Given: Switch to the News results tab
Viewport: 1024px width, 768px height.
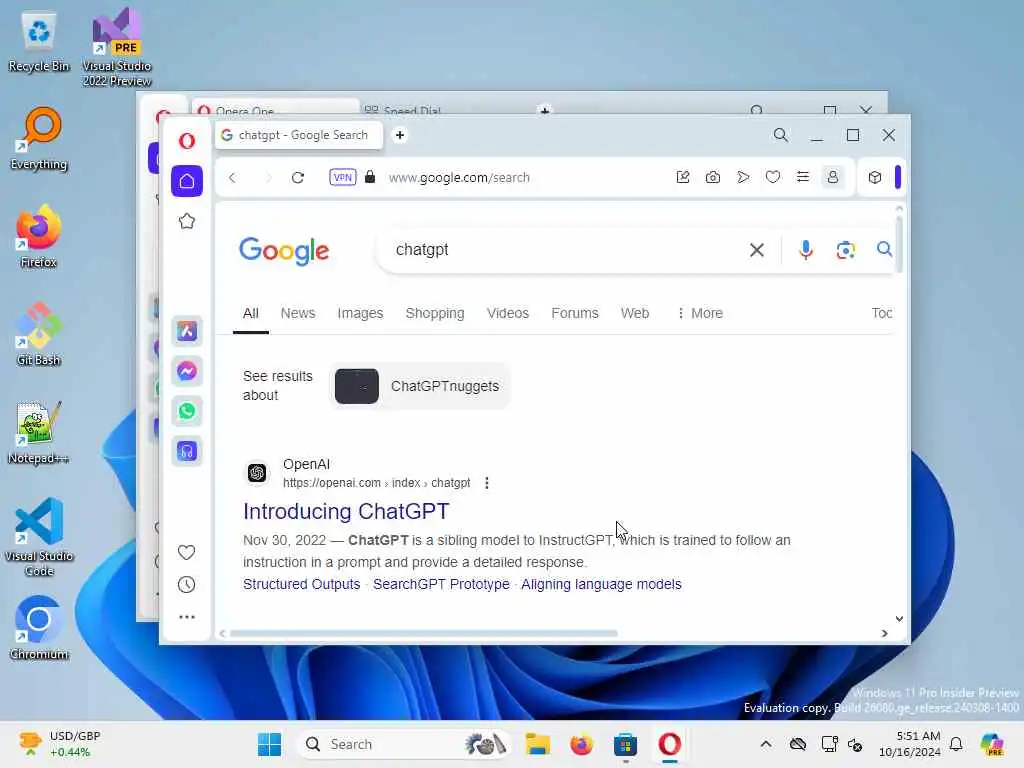Looking at the screenshot, I should [298, 313].
